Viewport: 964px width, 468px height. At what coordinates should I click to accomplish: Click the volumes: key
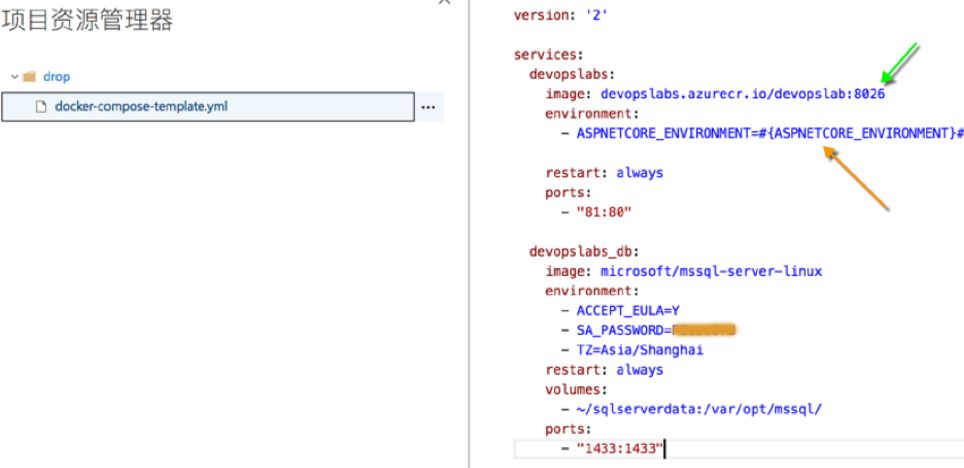(575, 389)
